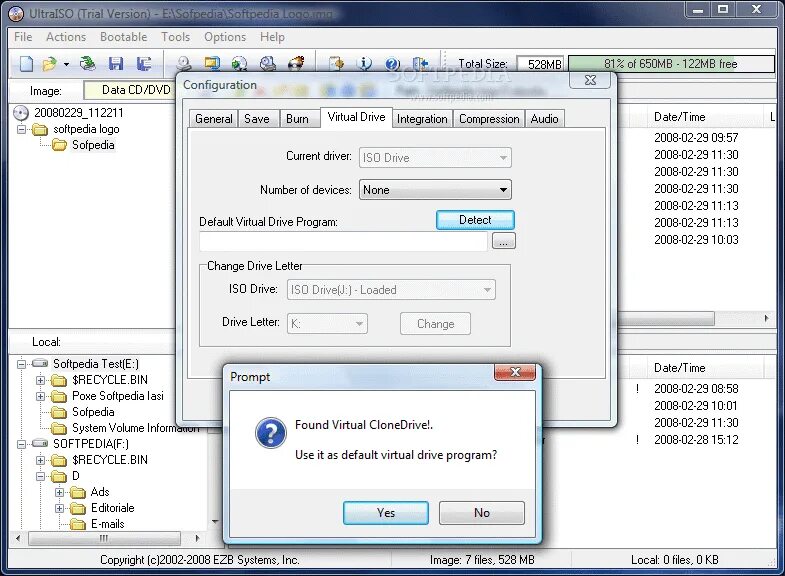
Task: Click the Burn CD/DVD image toolbar icon
Action: click(296, 64)
